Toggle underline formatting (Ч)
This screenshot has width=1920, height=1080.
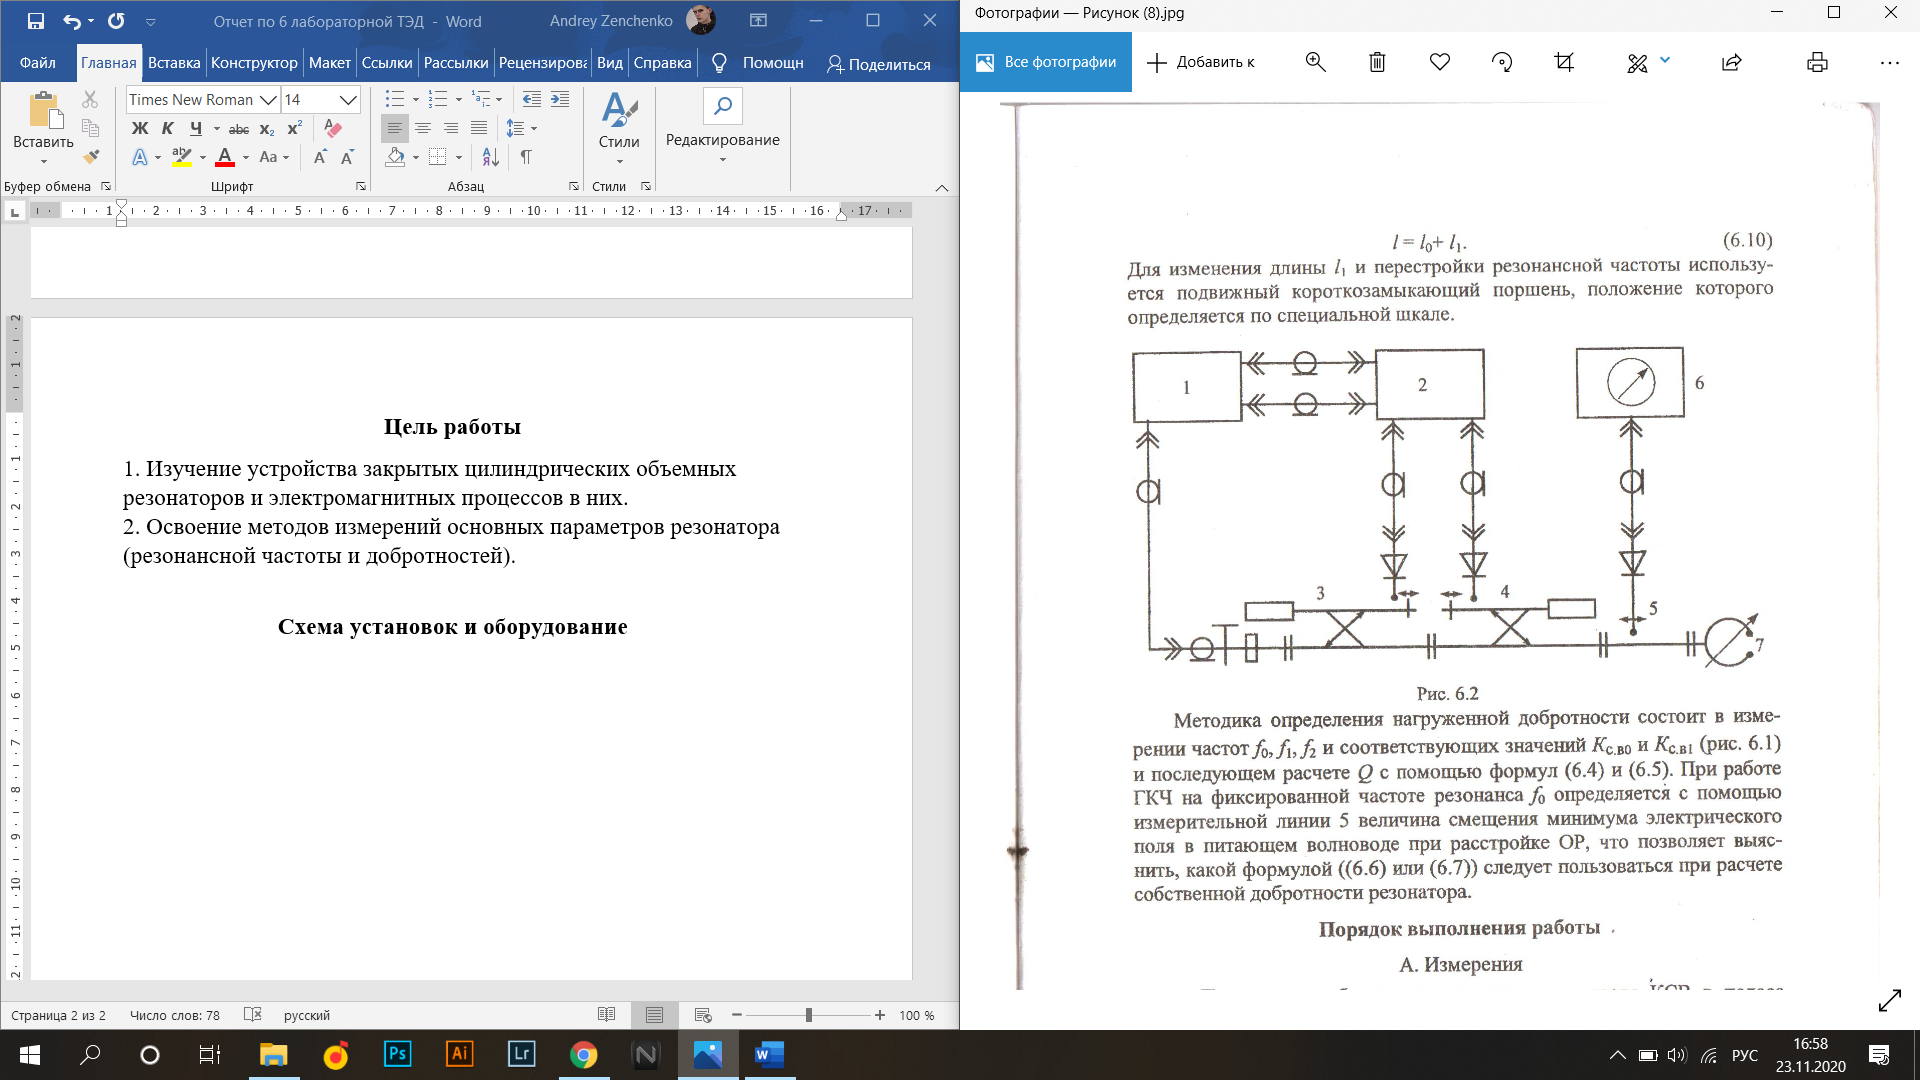click(x=196, y=129)
